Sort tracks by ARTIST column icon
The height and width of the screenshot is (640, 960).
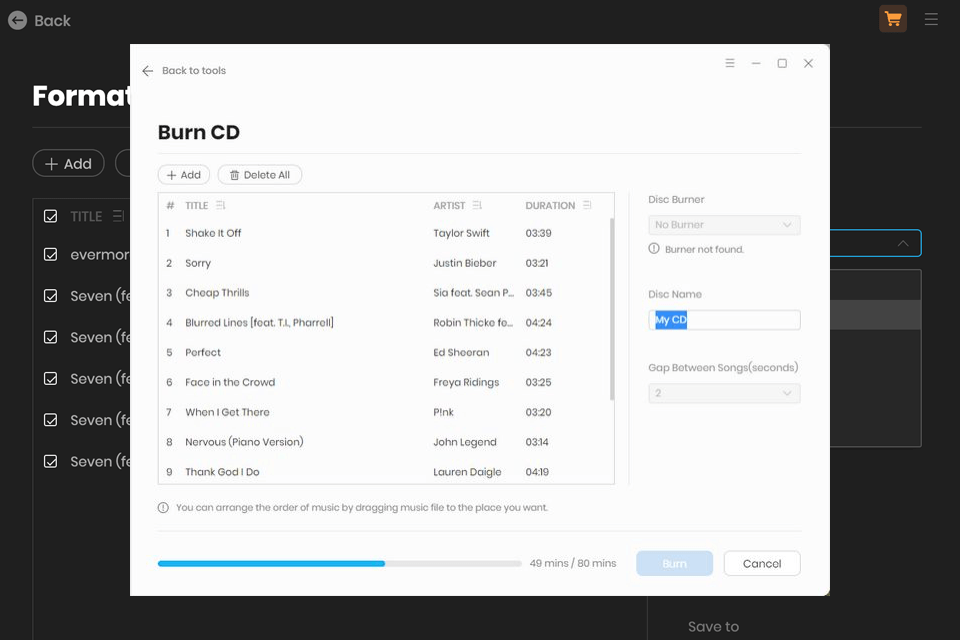(477, 205)
